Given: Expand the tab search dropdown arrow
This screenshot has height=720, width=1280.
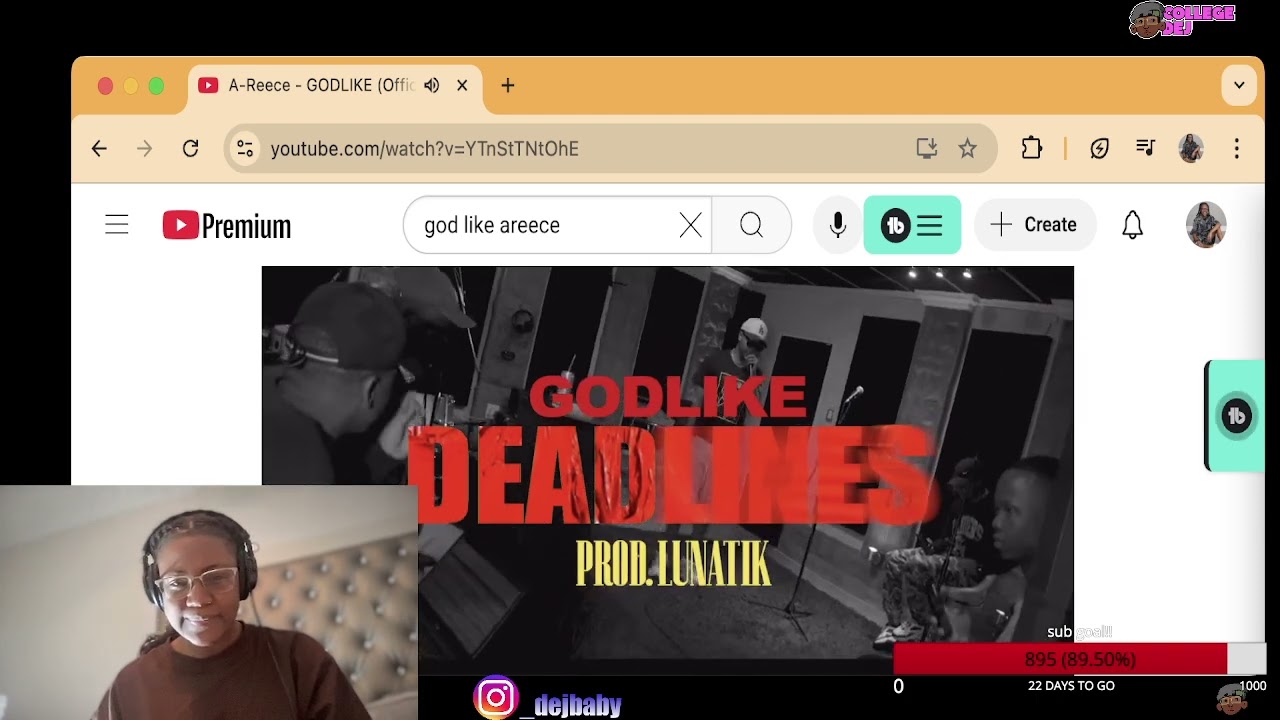Looking at the screenshot, I should point(1239,86).
